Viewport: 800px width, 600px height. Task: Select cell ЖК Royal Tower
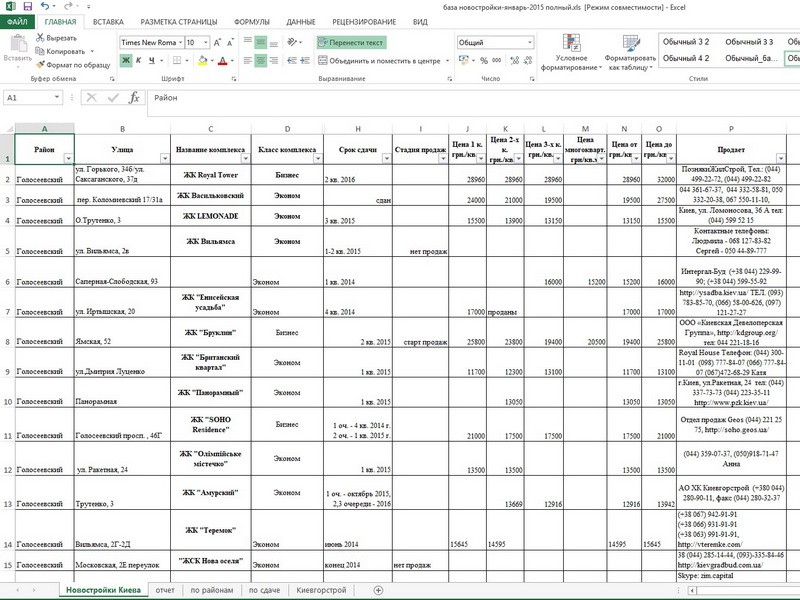click(x=210, y=174)
